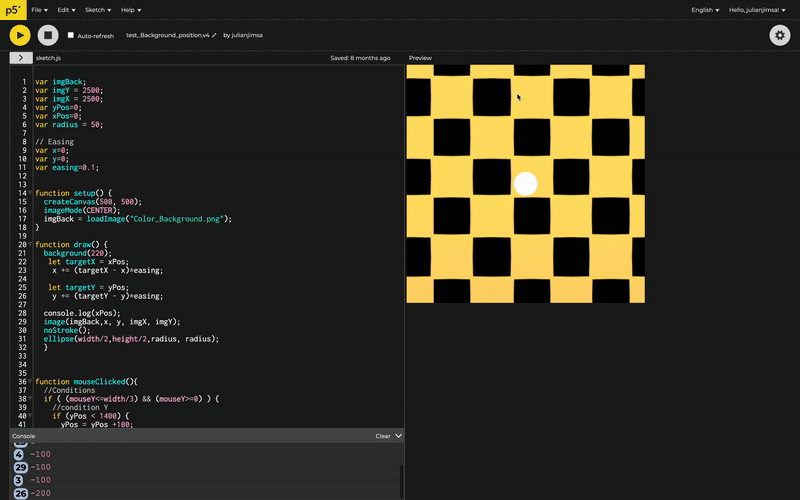Fold the mouseClicked function at line 36
Image resolution: width=800 pixels, height=500 pixels.
[30, 381]
